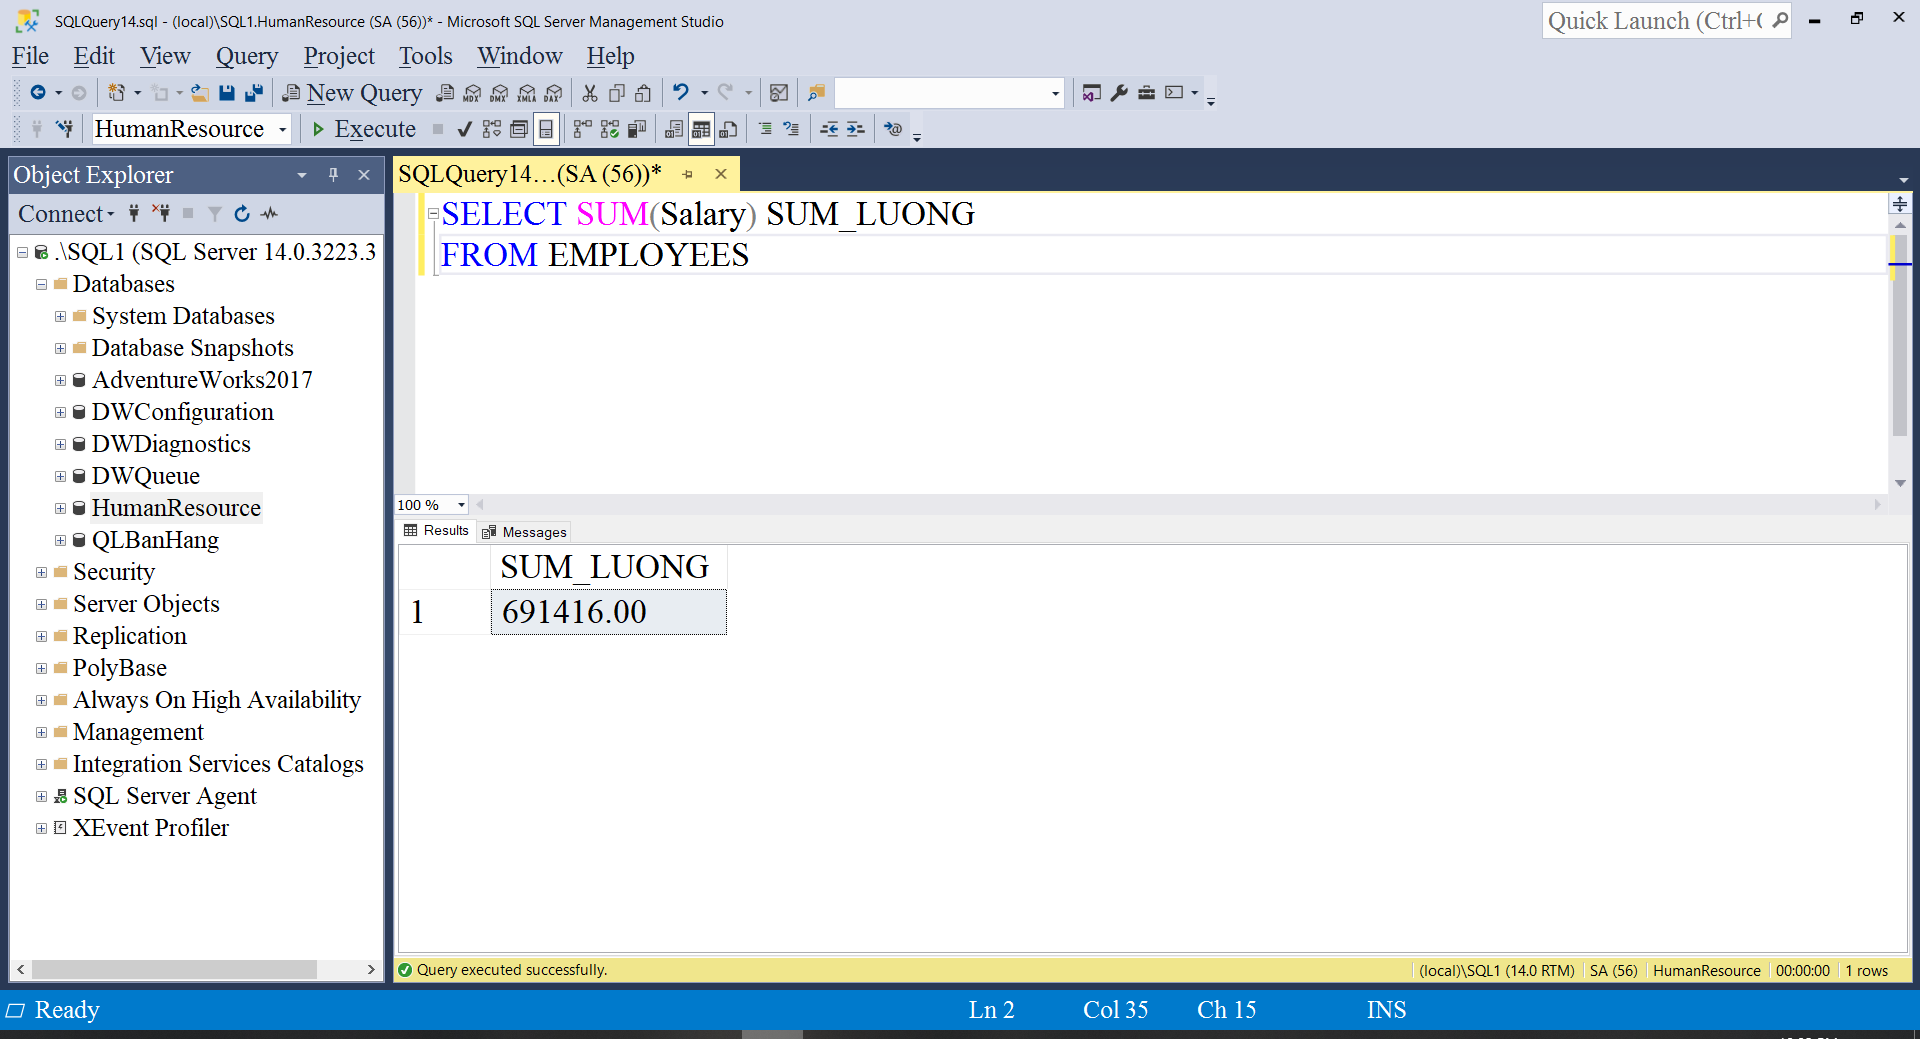Image resolution: width=1920 pixels, height=1039 pixels.
Task: Click the Object Explorer horizontal scrollbar
Action: click(x=175, y=969)
